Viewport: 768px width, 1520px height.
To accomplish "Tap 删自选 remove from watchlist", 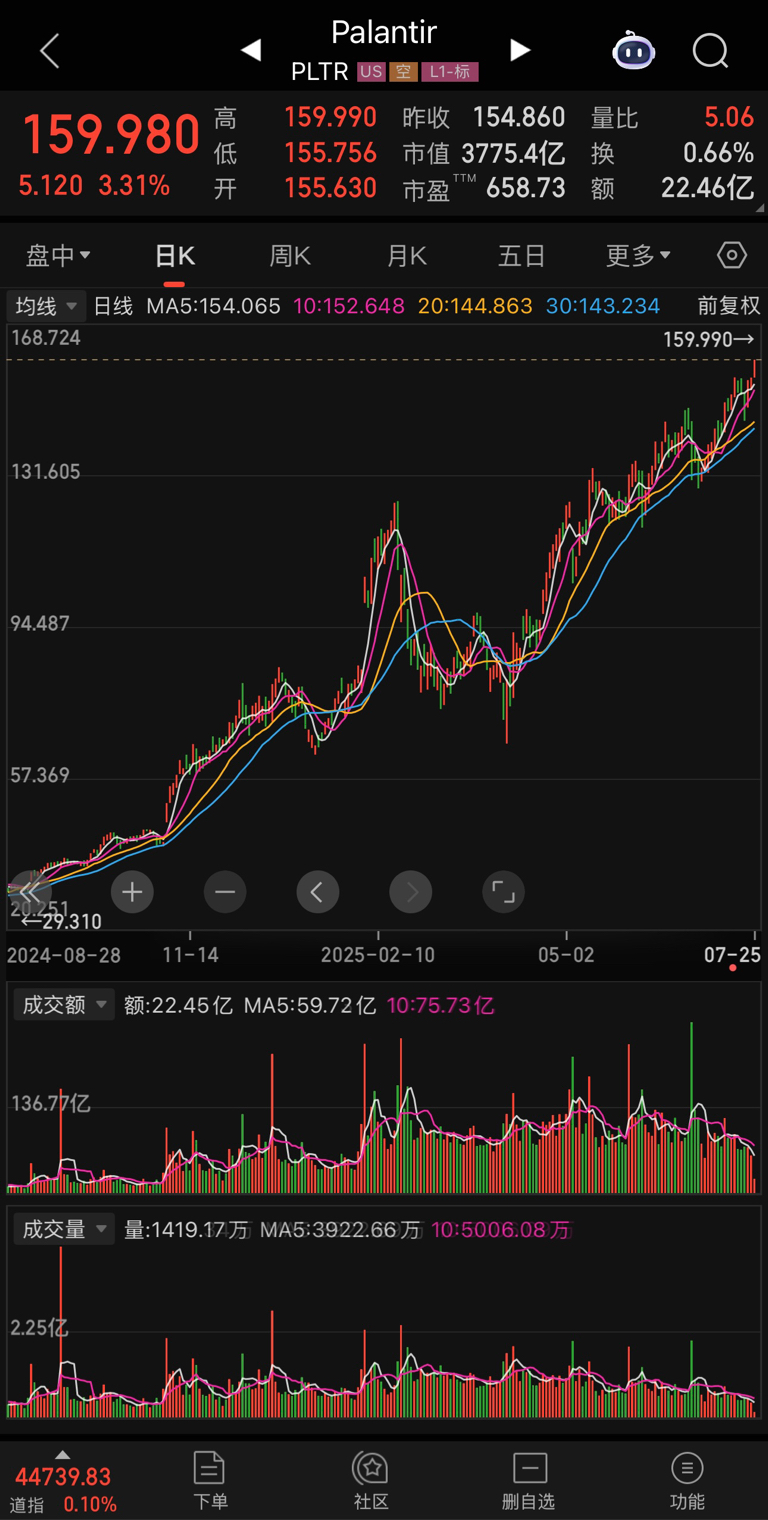I will (528, 1480).
